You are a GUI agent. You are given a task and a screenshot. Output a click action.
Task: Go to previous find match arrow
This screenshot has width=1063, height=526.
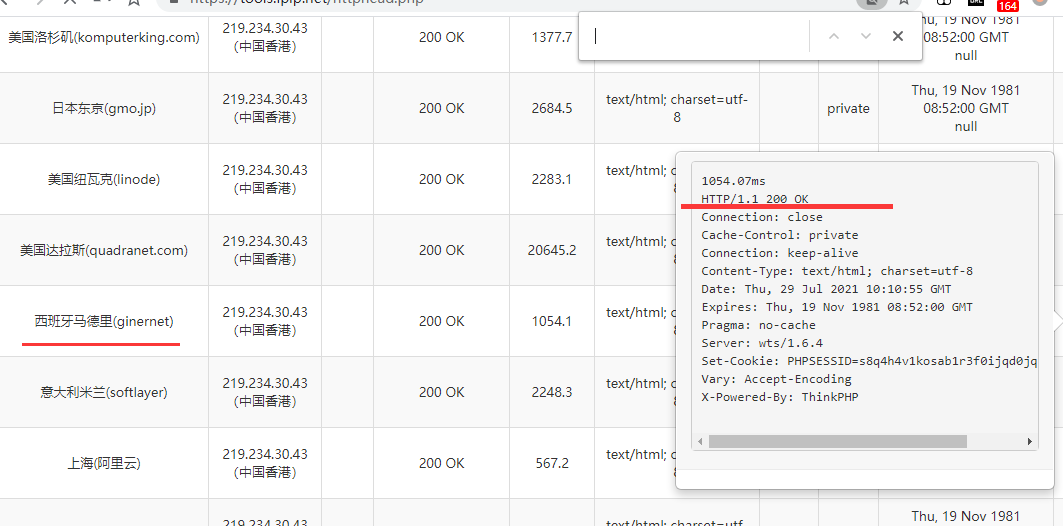pyautogui.click(x=833, y=37)
